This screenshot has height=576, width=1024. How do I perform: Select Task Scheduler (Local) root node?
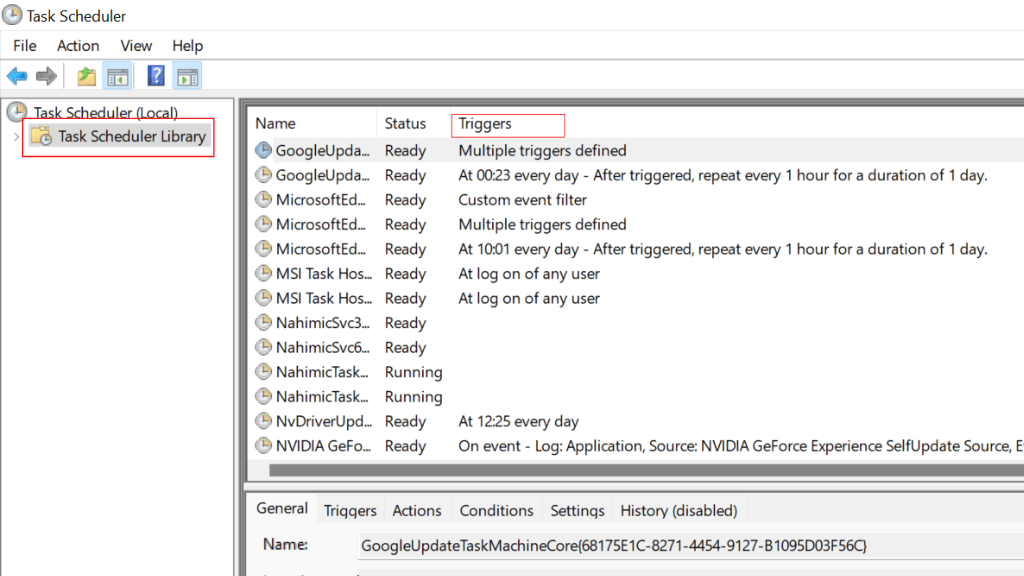105,113
